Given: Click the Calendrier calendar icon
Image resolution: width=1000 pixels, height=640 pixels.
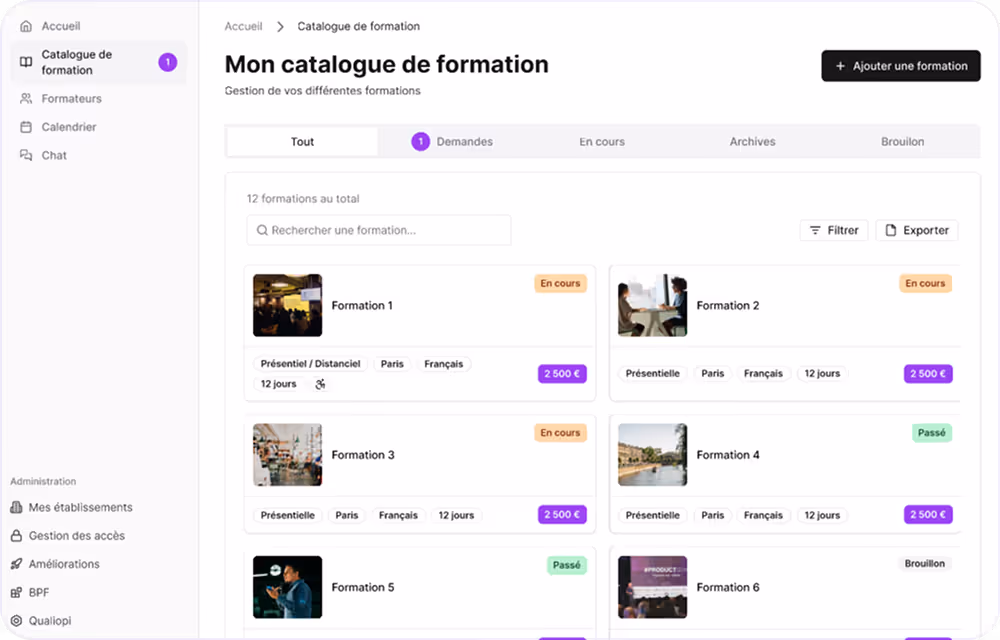Looking at the screenshot, I should [26, 127].
